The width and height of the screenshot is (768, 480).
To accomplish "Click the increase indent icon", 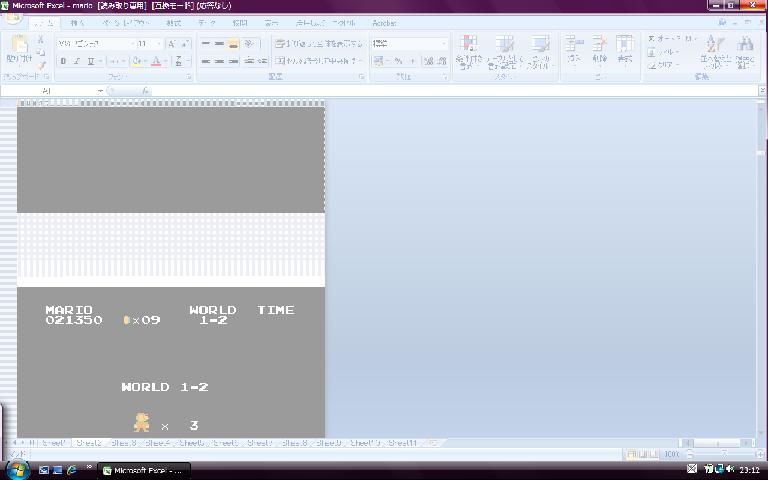I will [x=263, y=61].
